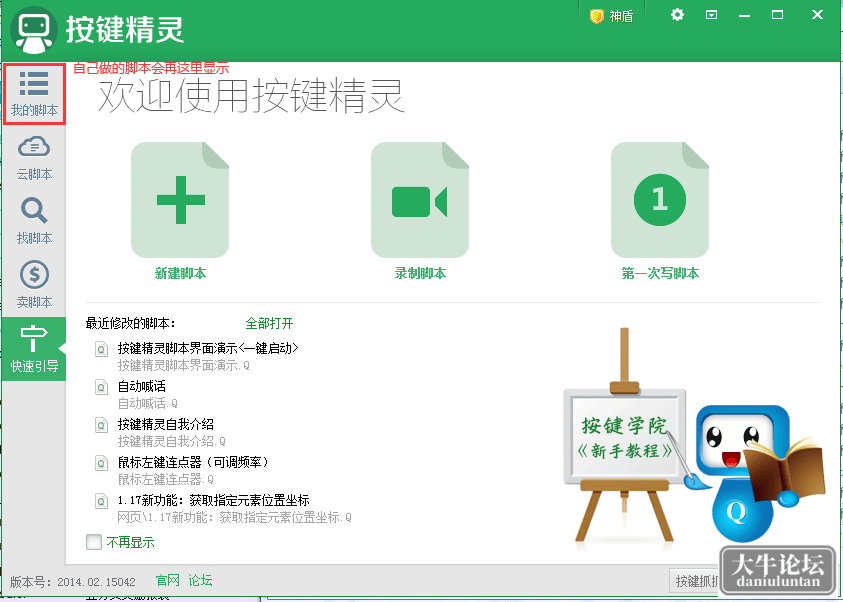The image size is (843, 602).
Task: Click the 按键精灵 robot logo
Action: 34,30
